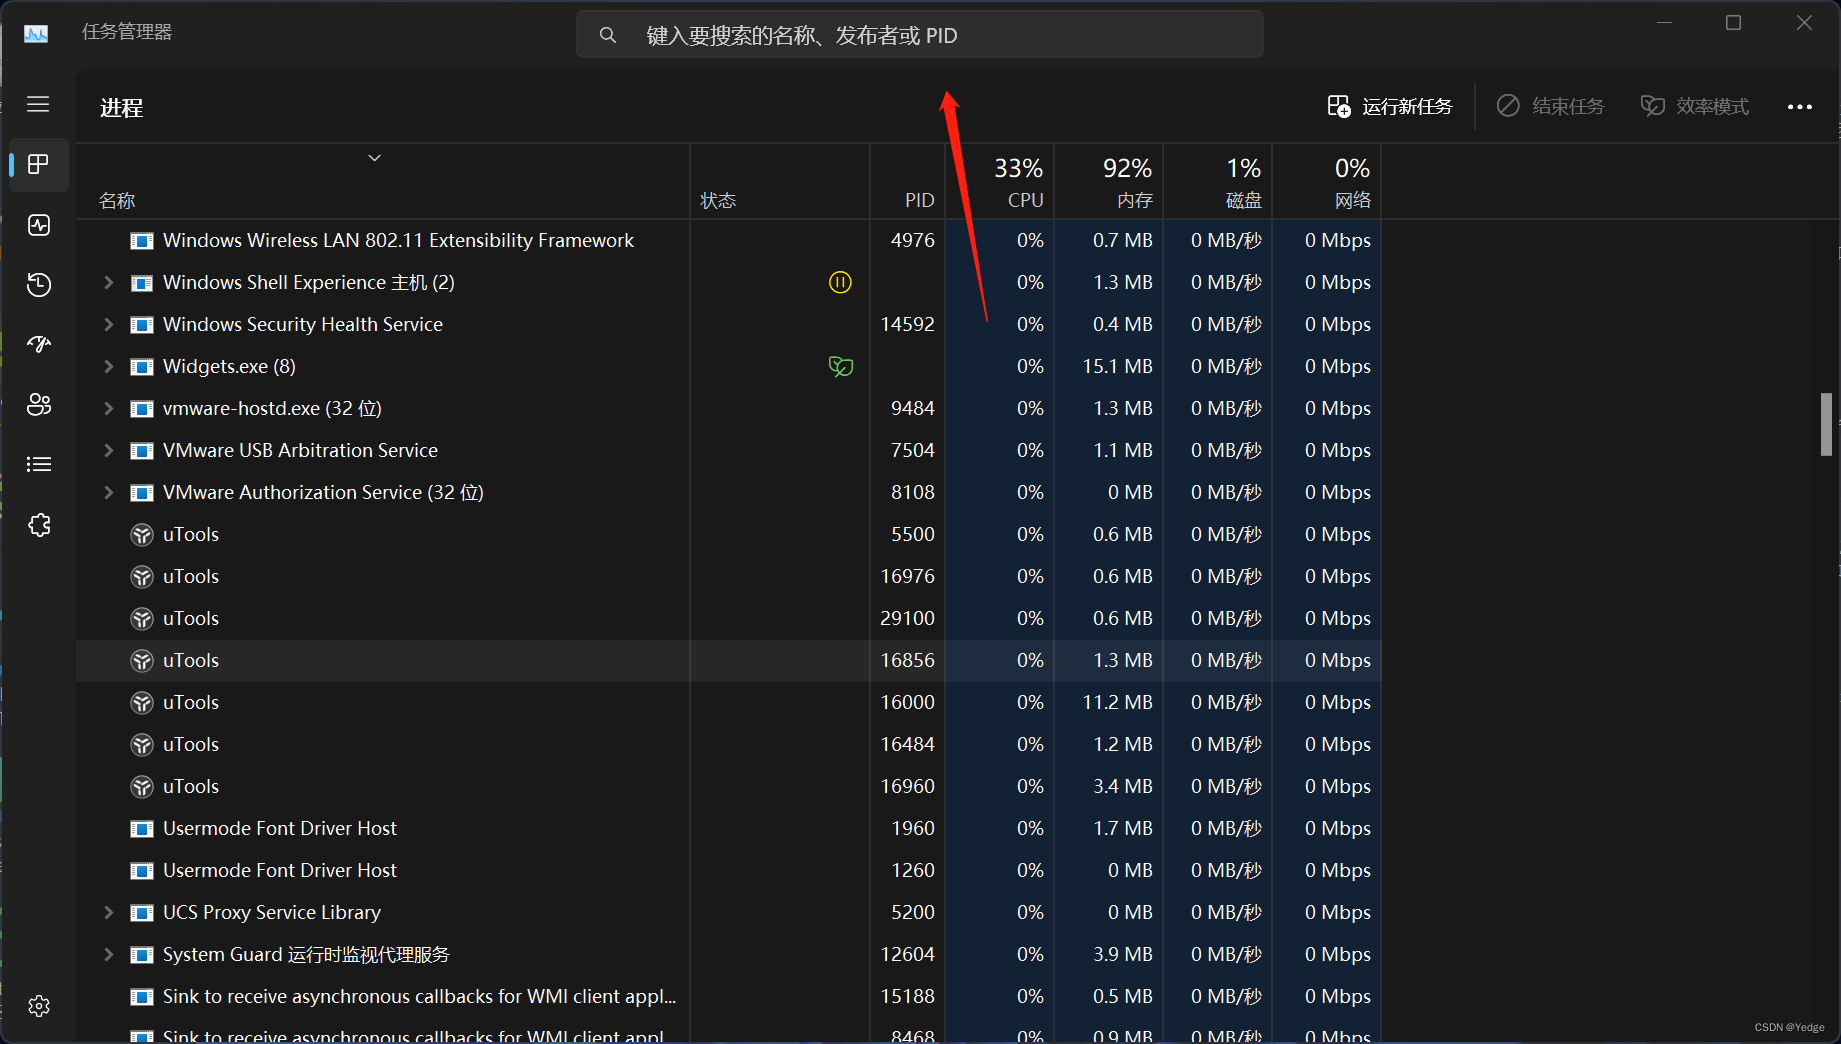The width and height of the screenshot is (1841, 1044).
Task: Click the PID 14592 cell
Action: pos(907,324)
